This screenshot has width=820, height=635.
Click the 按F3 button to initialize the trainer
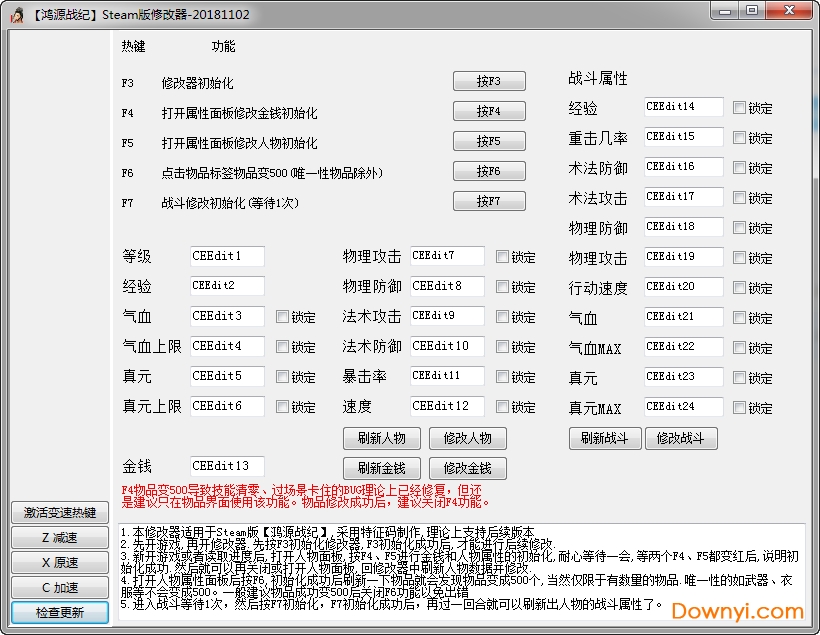pyautogui.click(x=489, y=81)
